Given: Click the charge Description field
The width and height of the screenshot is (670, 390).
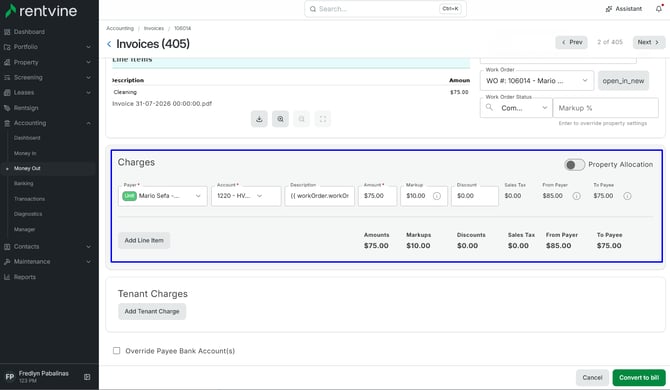Looking at the screenshot, I should (x=320, y=196).
